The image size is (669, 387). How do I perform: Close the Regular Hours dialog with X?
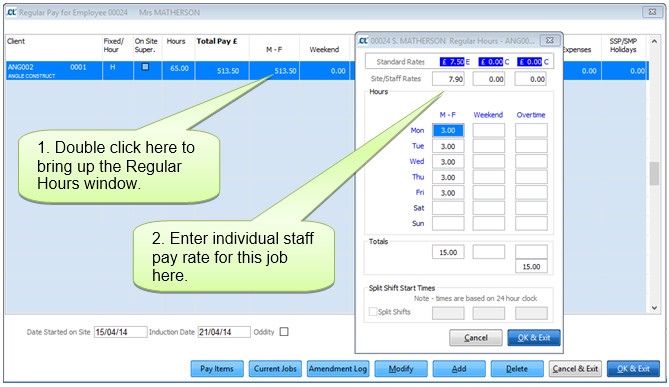(x=550, y=40)
